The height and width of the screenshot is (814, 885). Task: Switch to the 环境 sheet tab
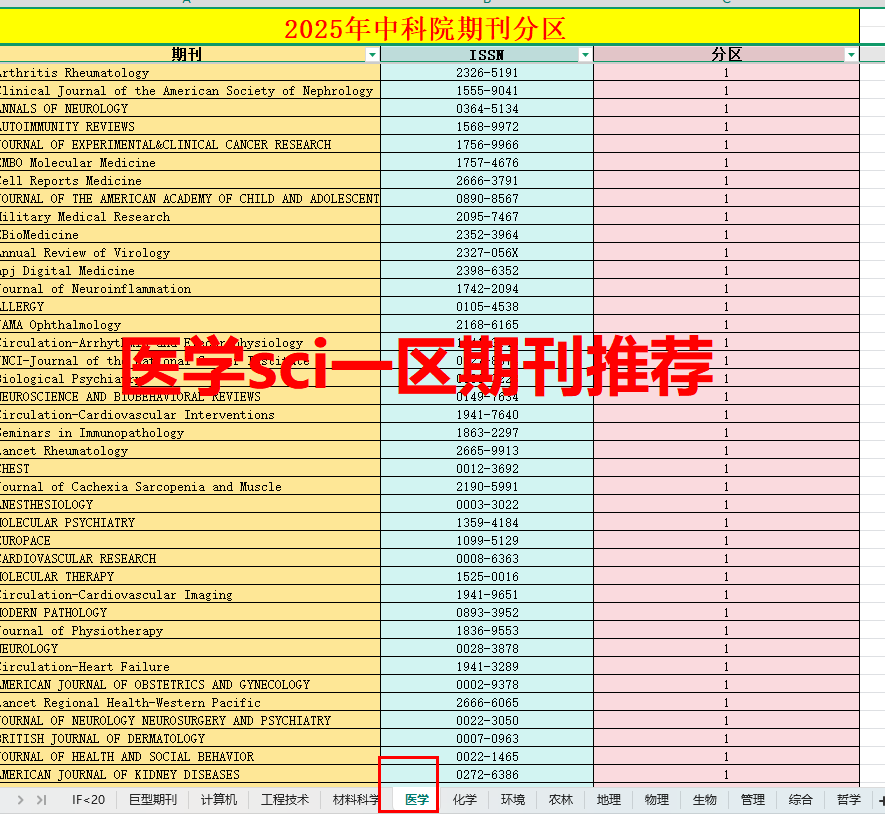click(512, 799)
